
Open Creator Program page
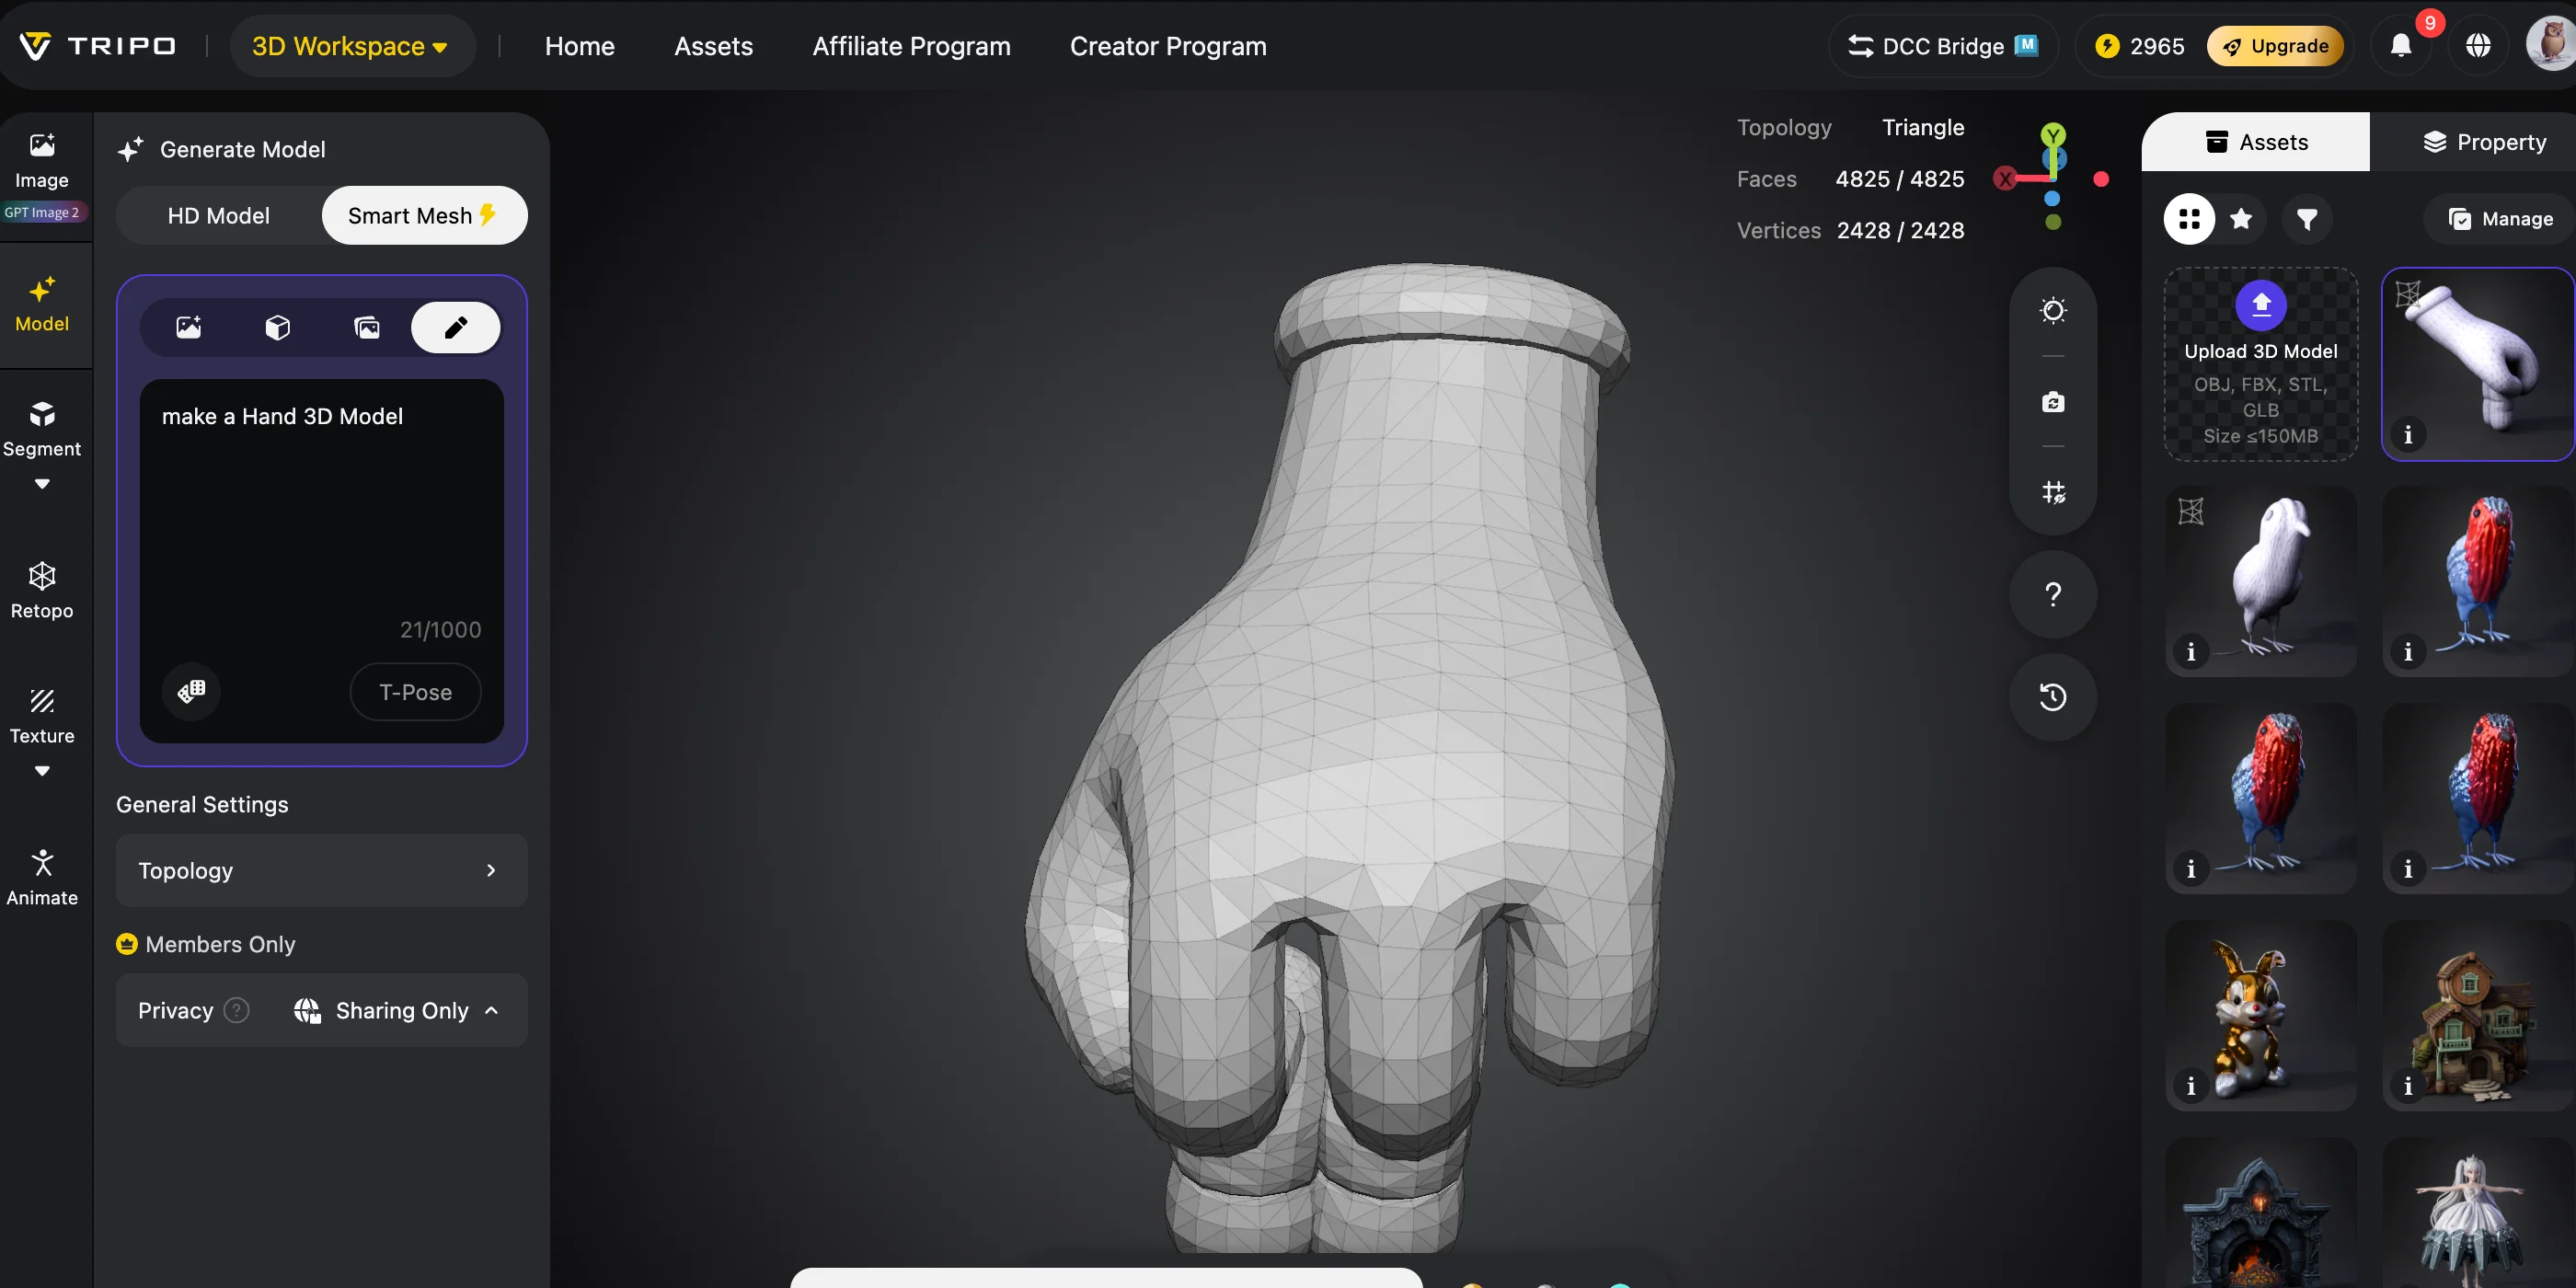(x=1168, y=46)
